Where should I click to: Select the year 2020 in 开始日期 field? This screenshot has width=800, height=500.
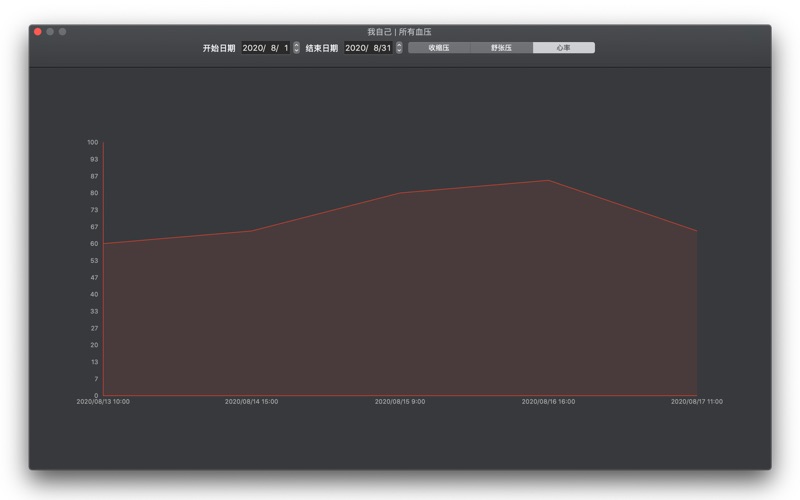tap(253, 48)
